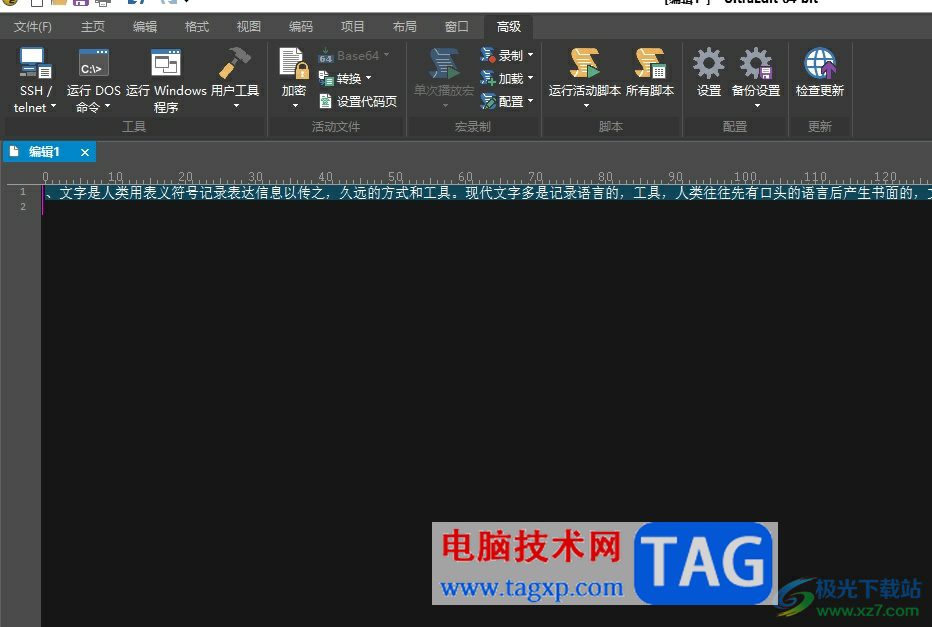Screen dimensions: 932x627
Task: Click the 检查更新 globe icon
Action: point(820,63)
